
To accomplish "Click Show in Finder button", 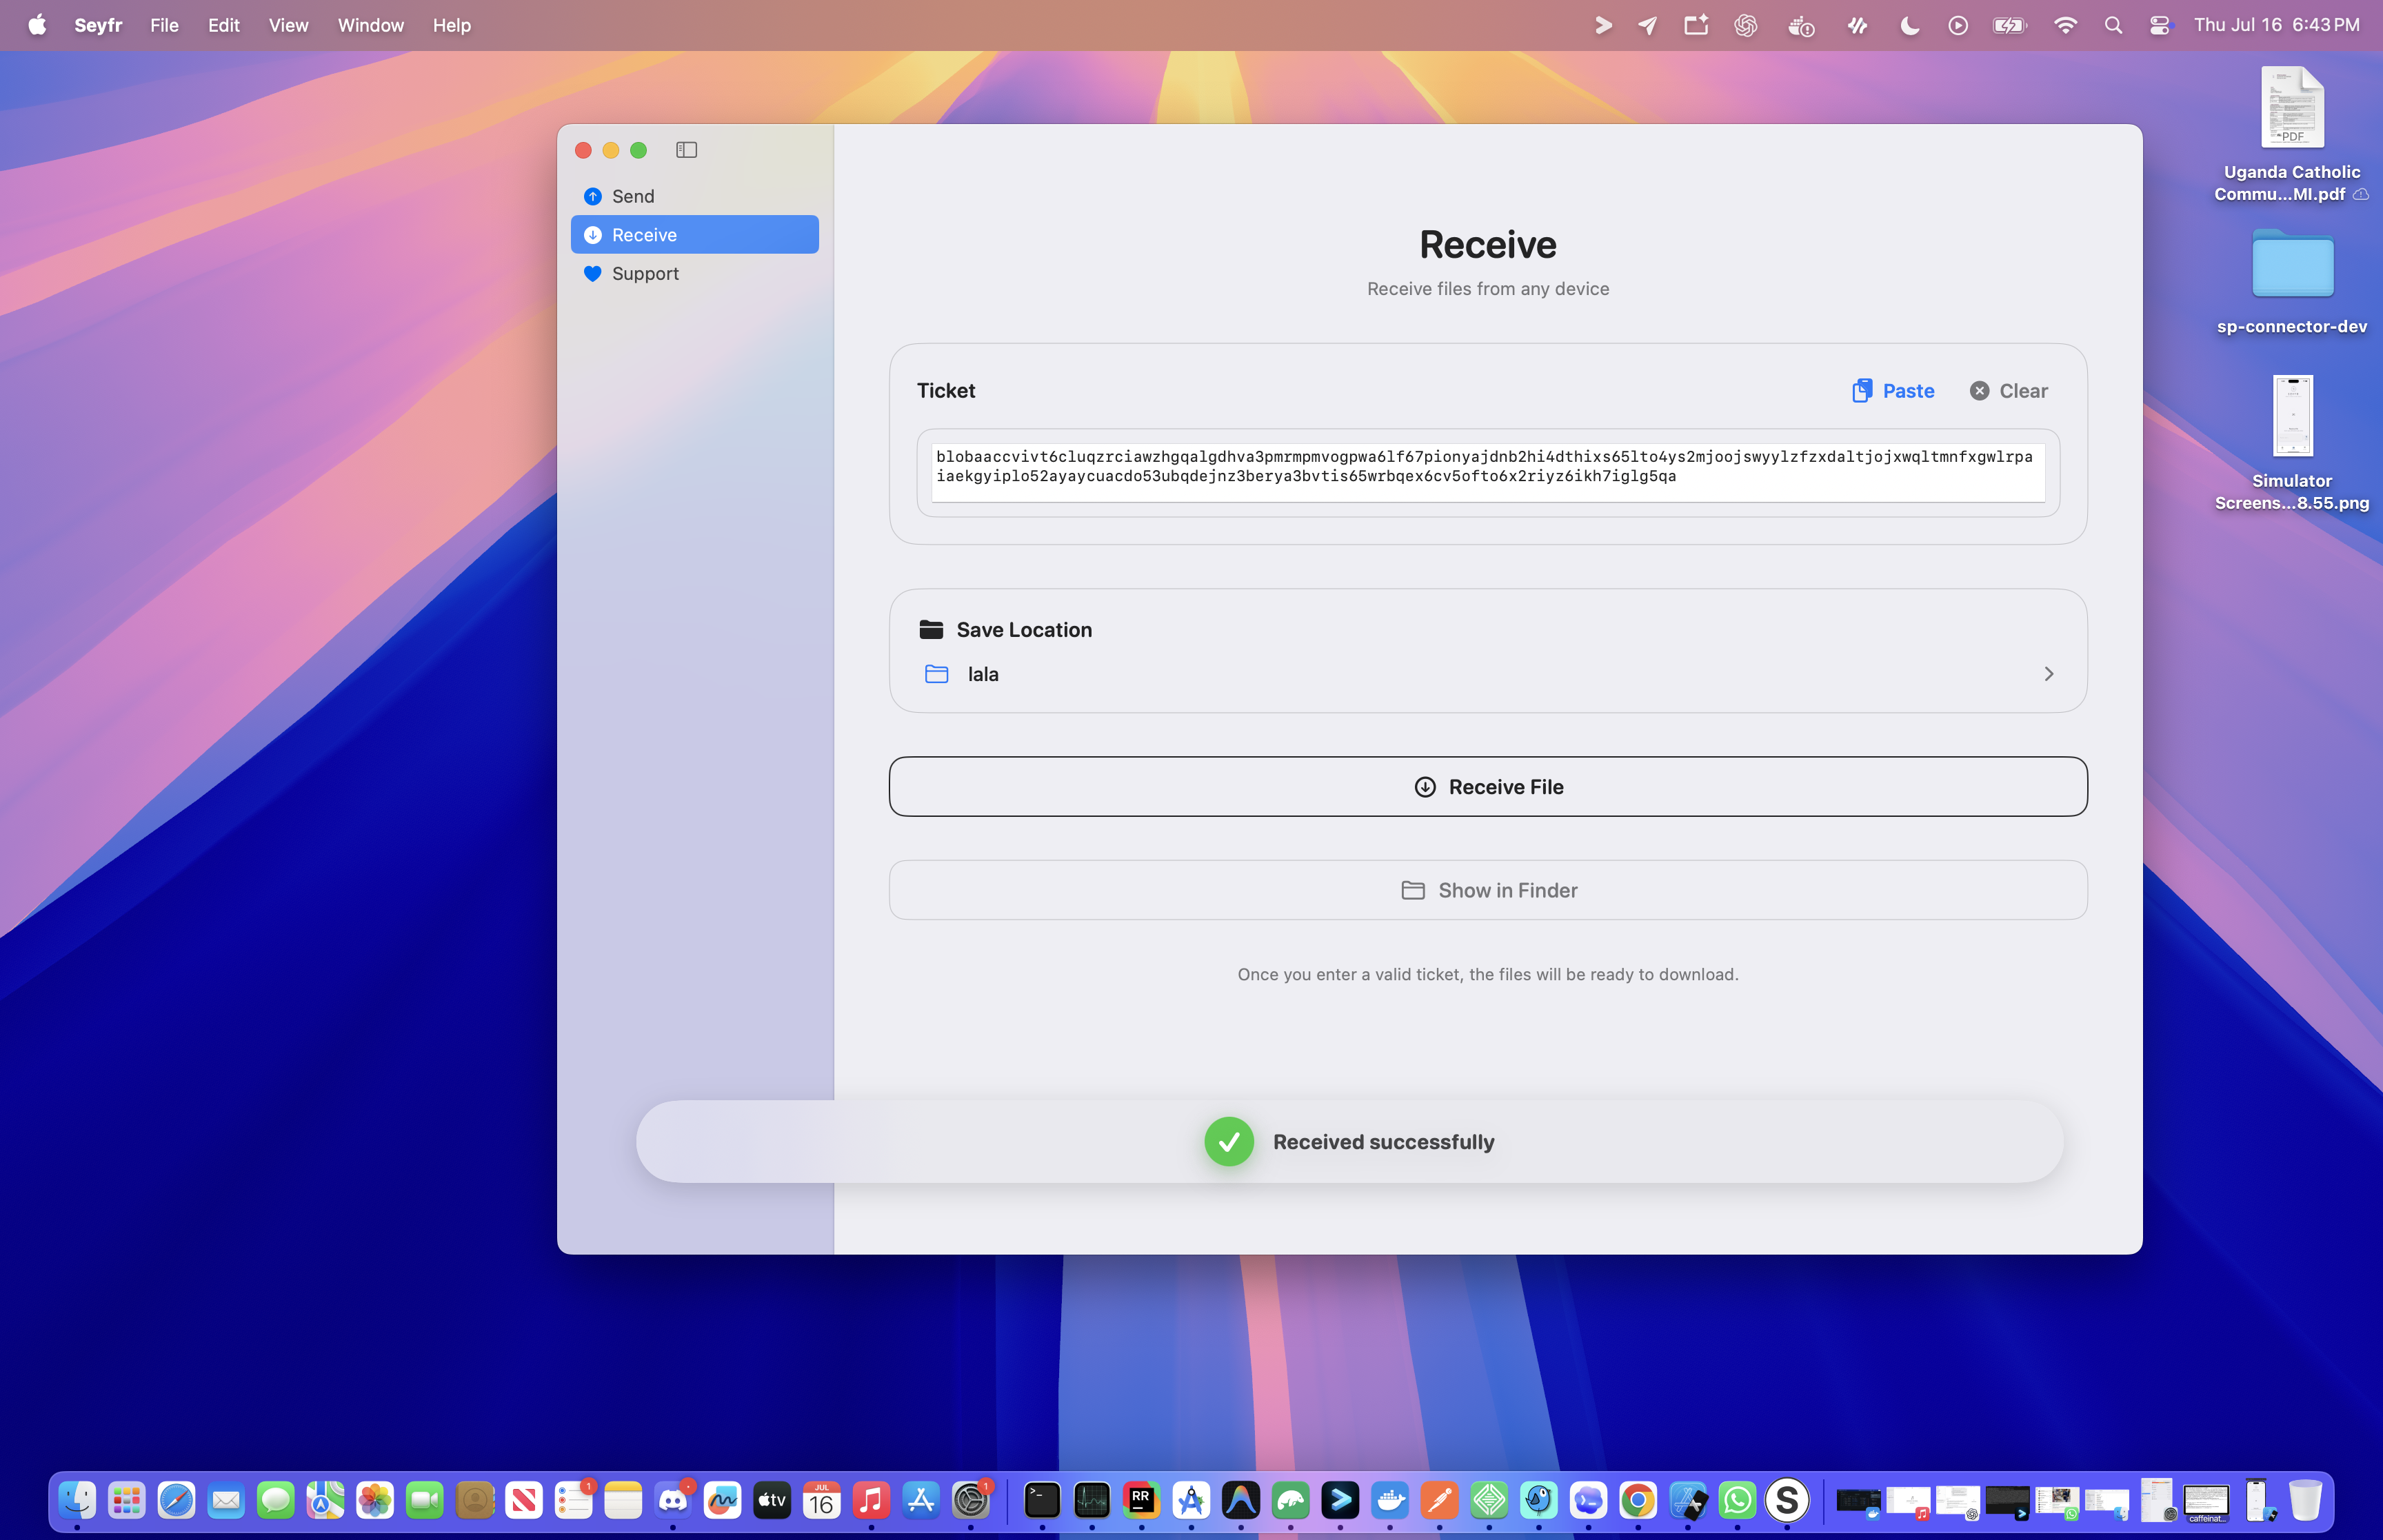I will (1487, 890).
